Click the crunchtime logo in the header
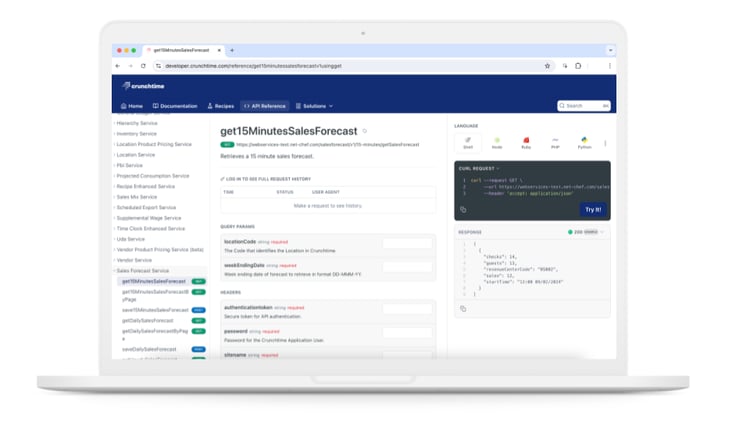Image resolution: width=750 pixels, height=421 pixels. coord(143,86)
